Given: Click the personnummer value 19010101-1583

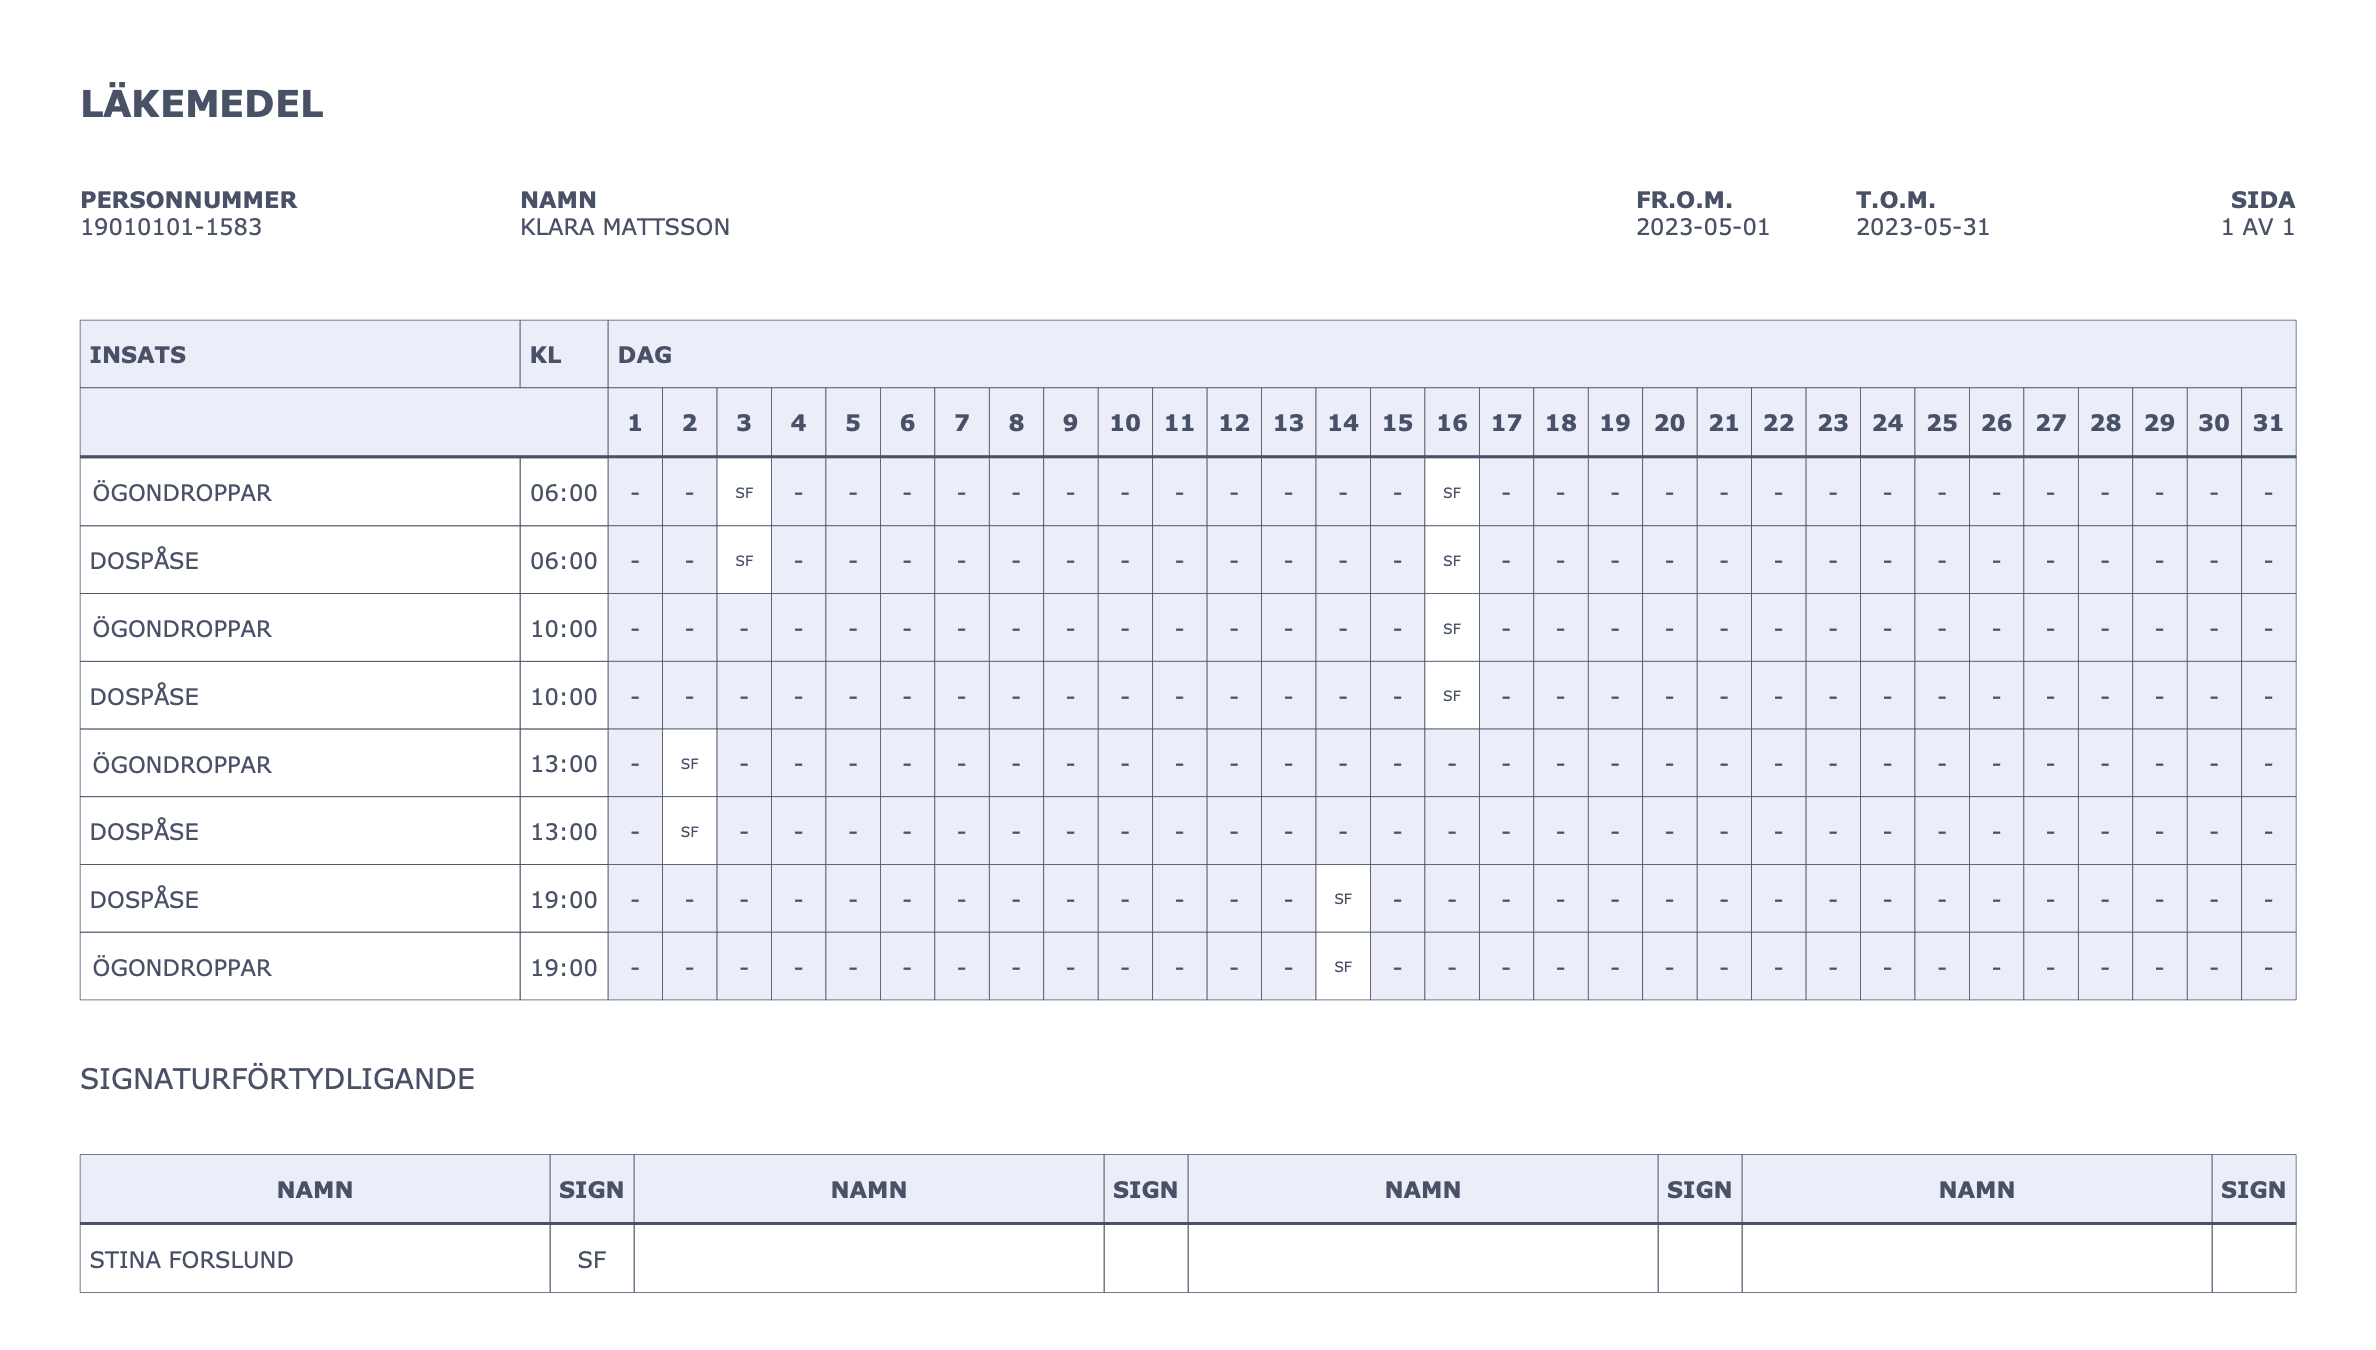Looking at the screenshot, I should [171, 227].
